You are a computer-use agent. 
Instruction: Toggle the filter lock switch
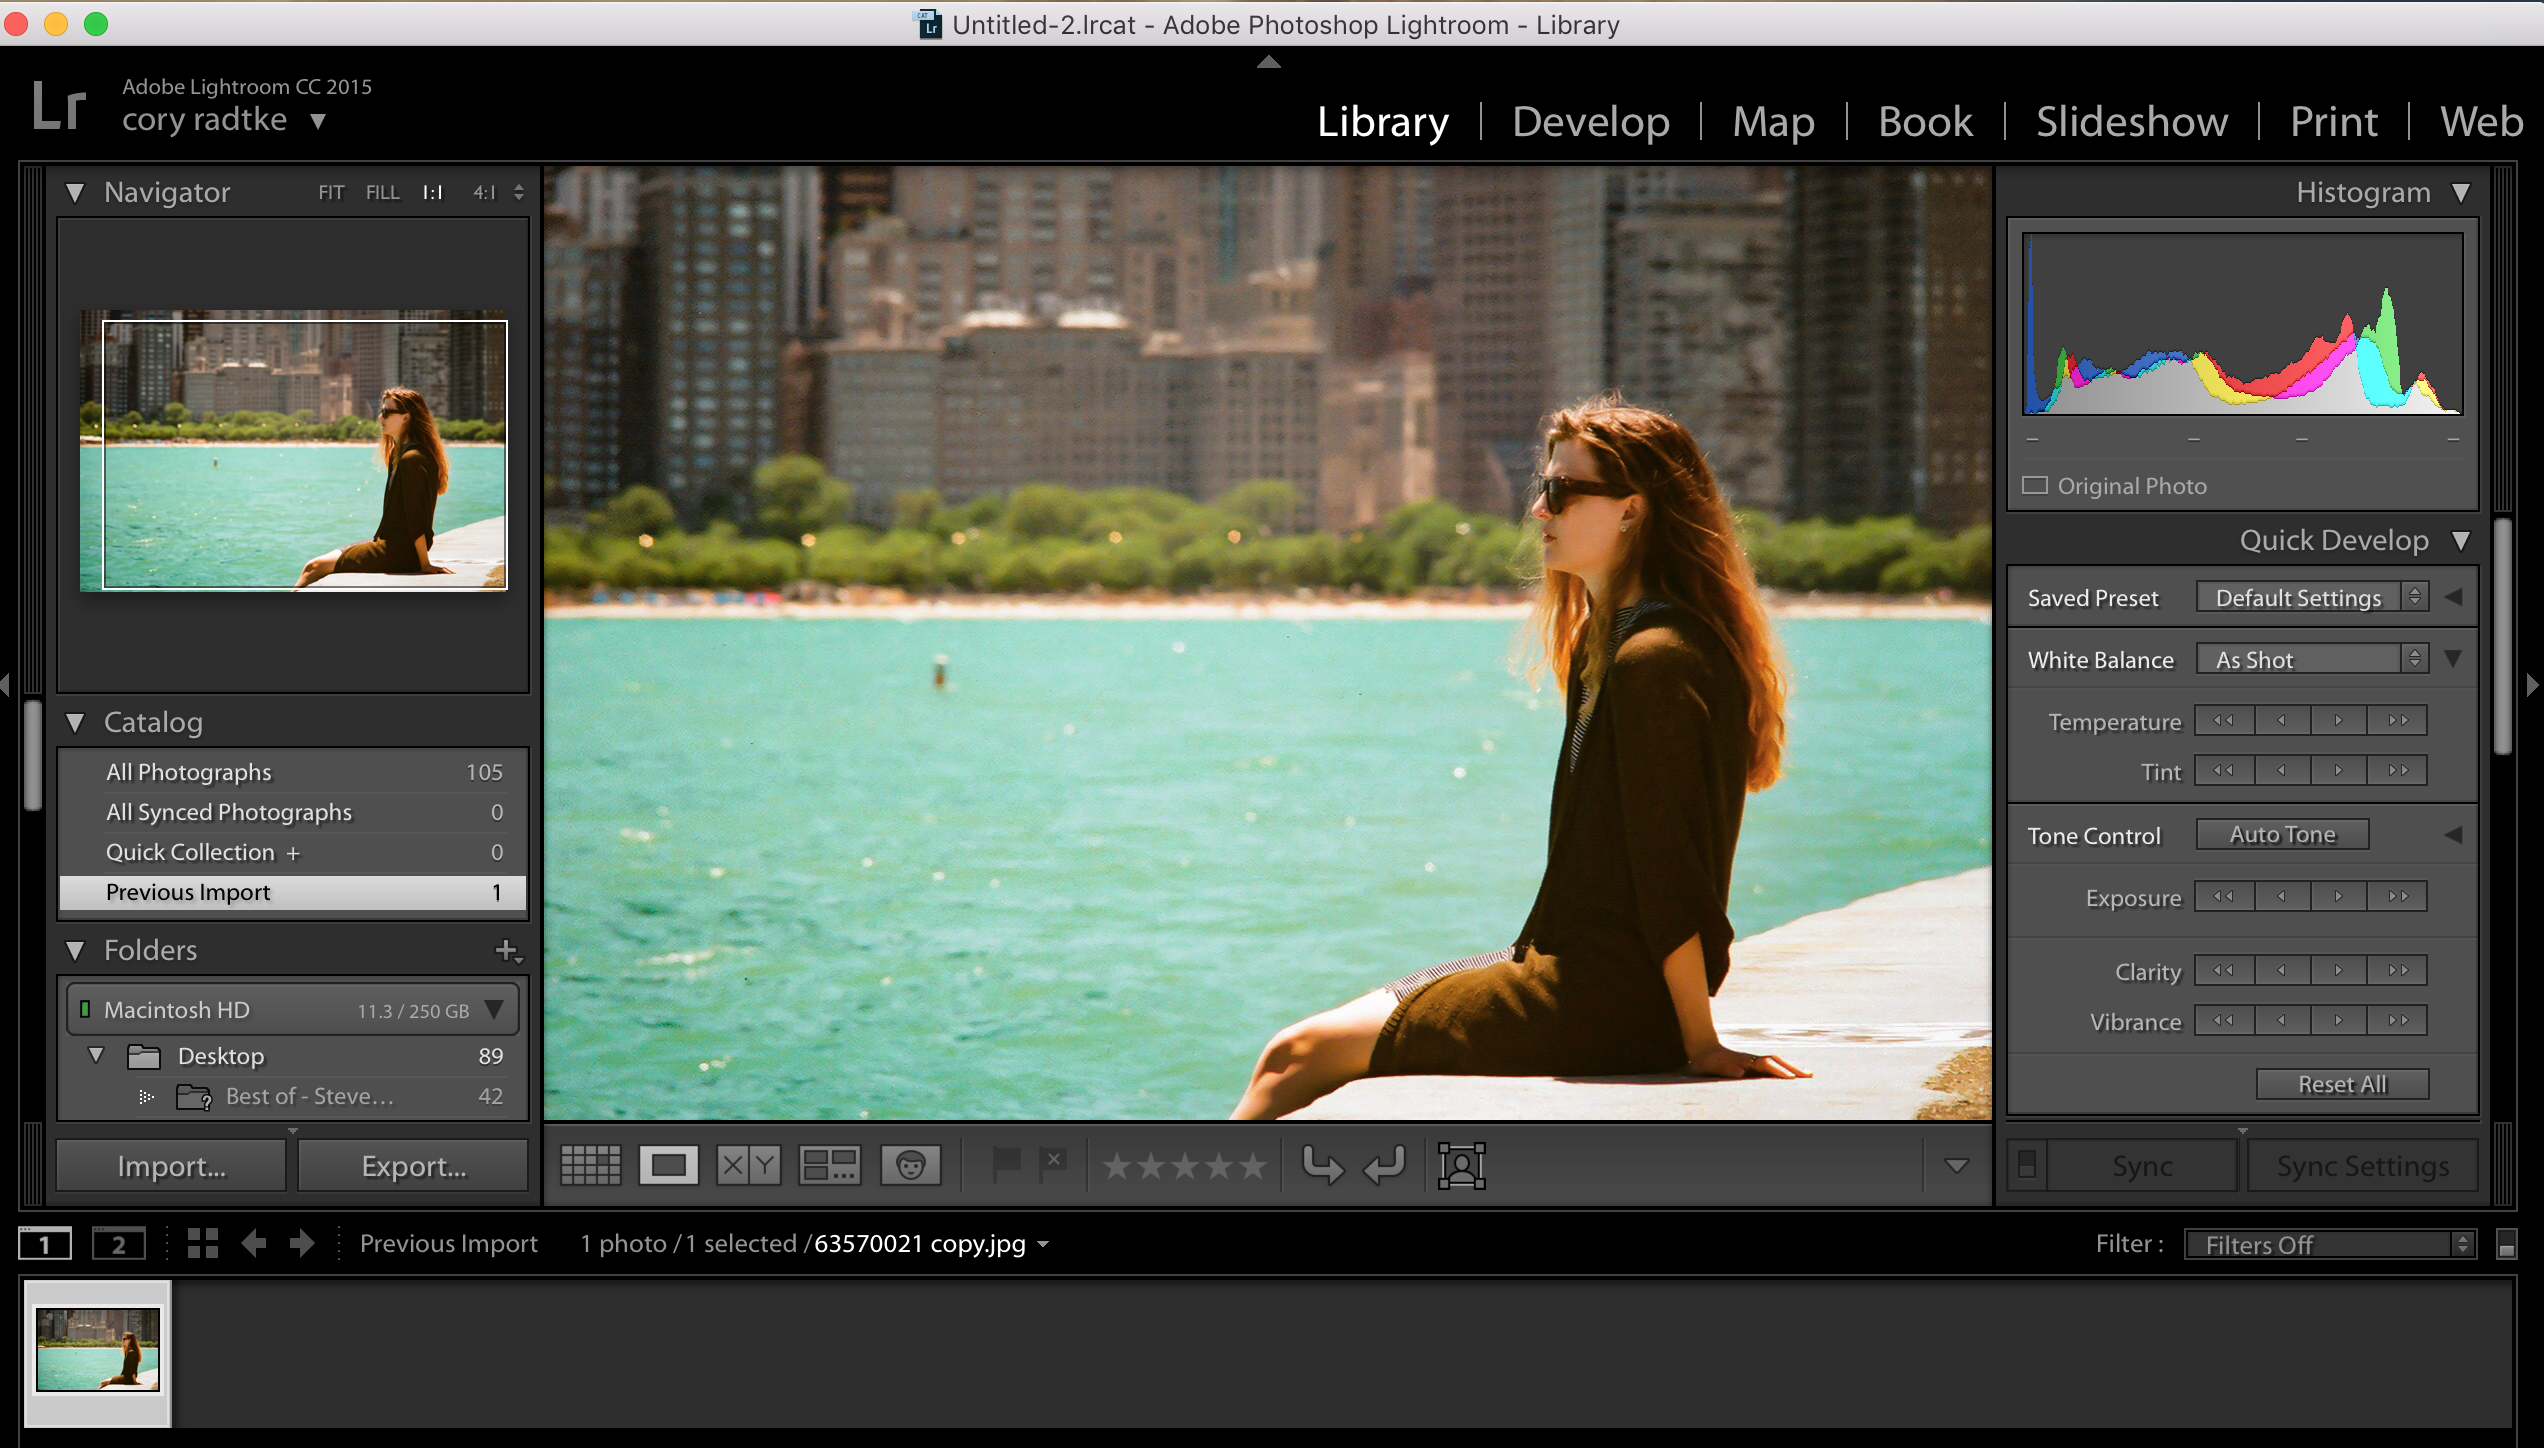click(2506, 1245)
